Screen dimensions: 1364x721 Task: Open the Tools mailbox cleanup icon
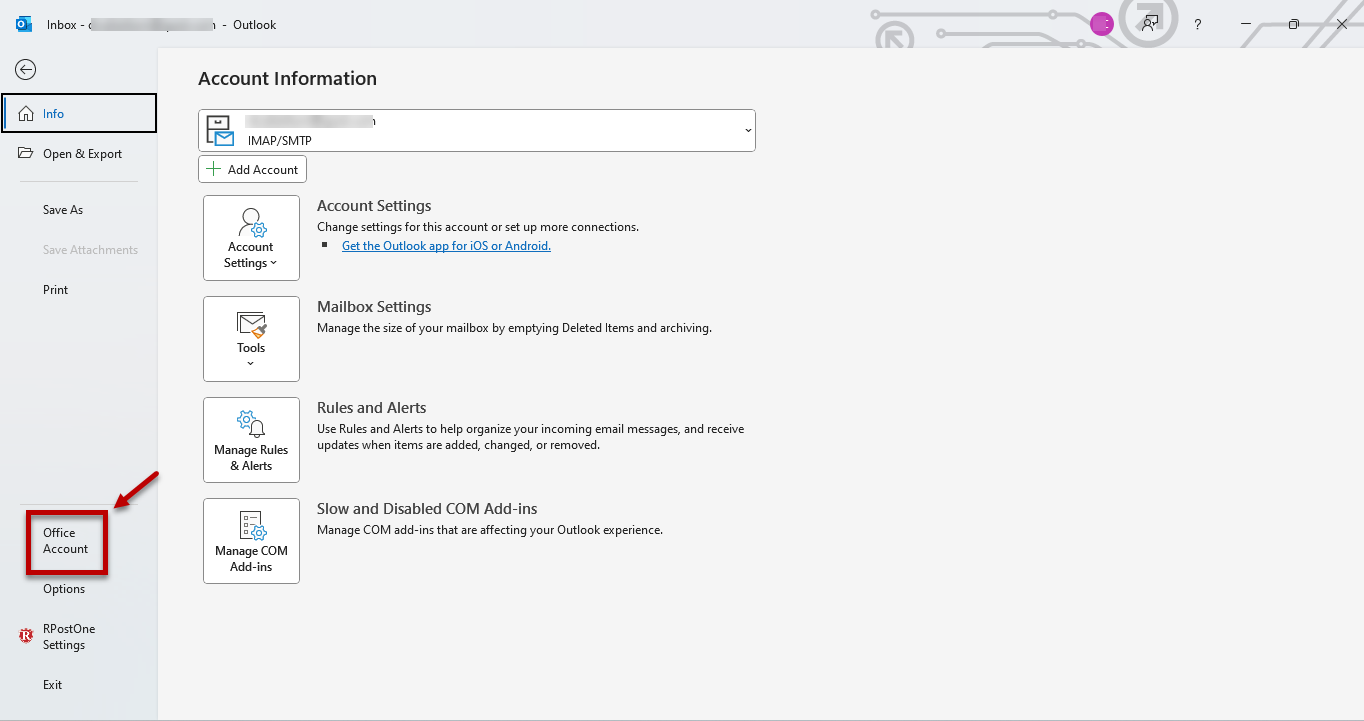[x=251, y=325]
